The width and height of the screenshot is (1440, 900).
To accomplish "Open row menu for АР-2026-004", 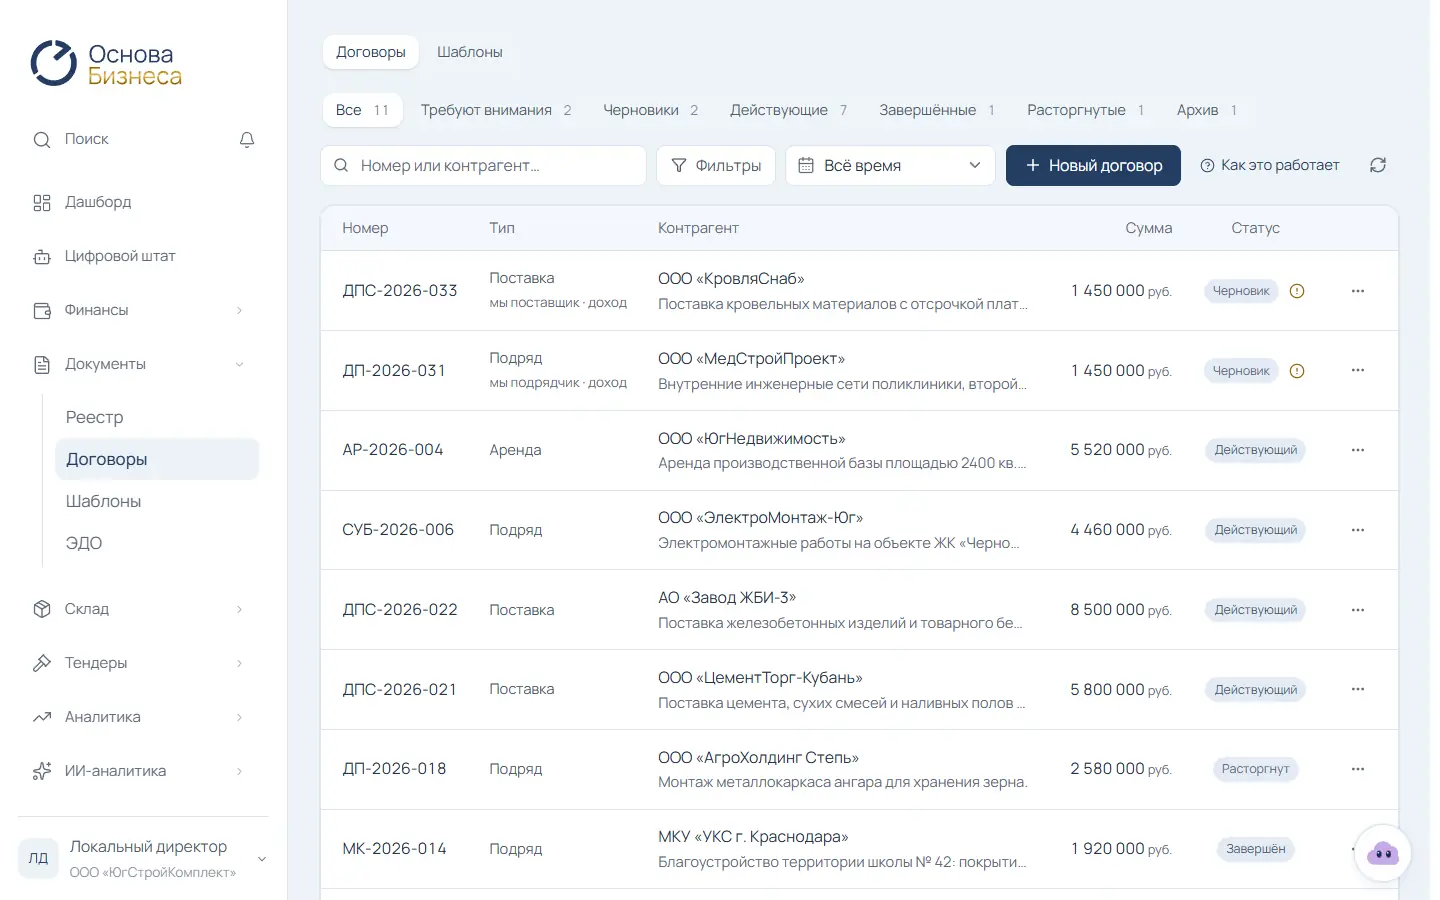I will click(1358, 450).
